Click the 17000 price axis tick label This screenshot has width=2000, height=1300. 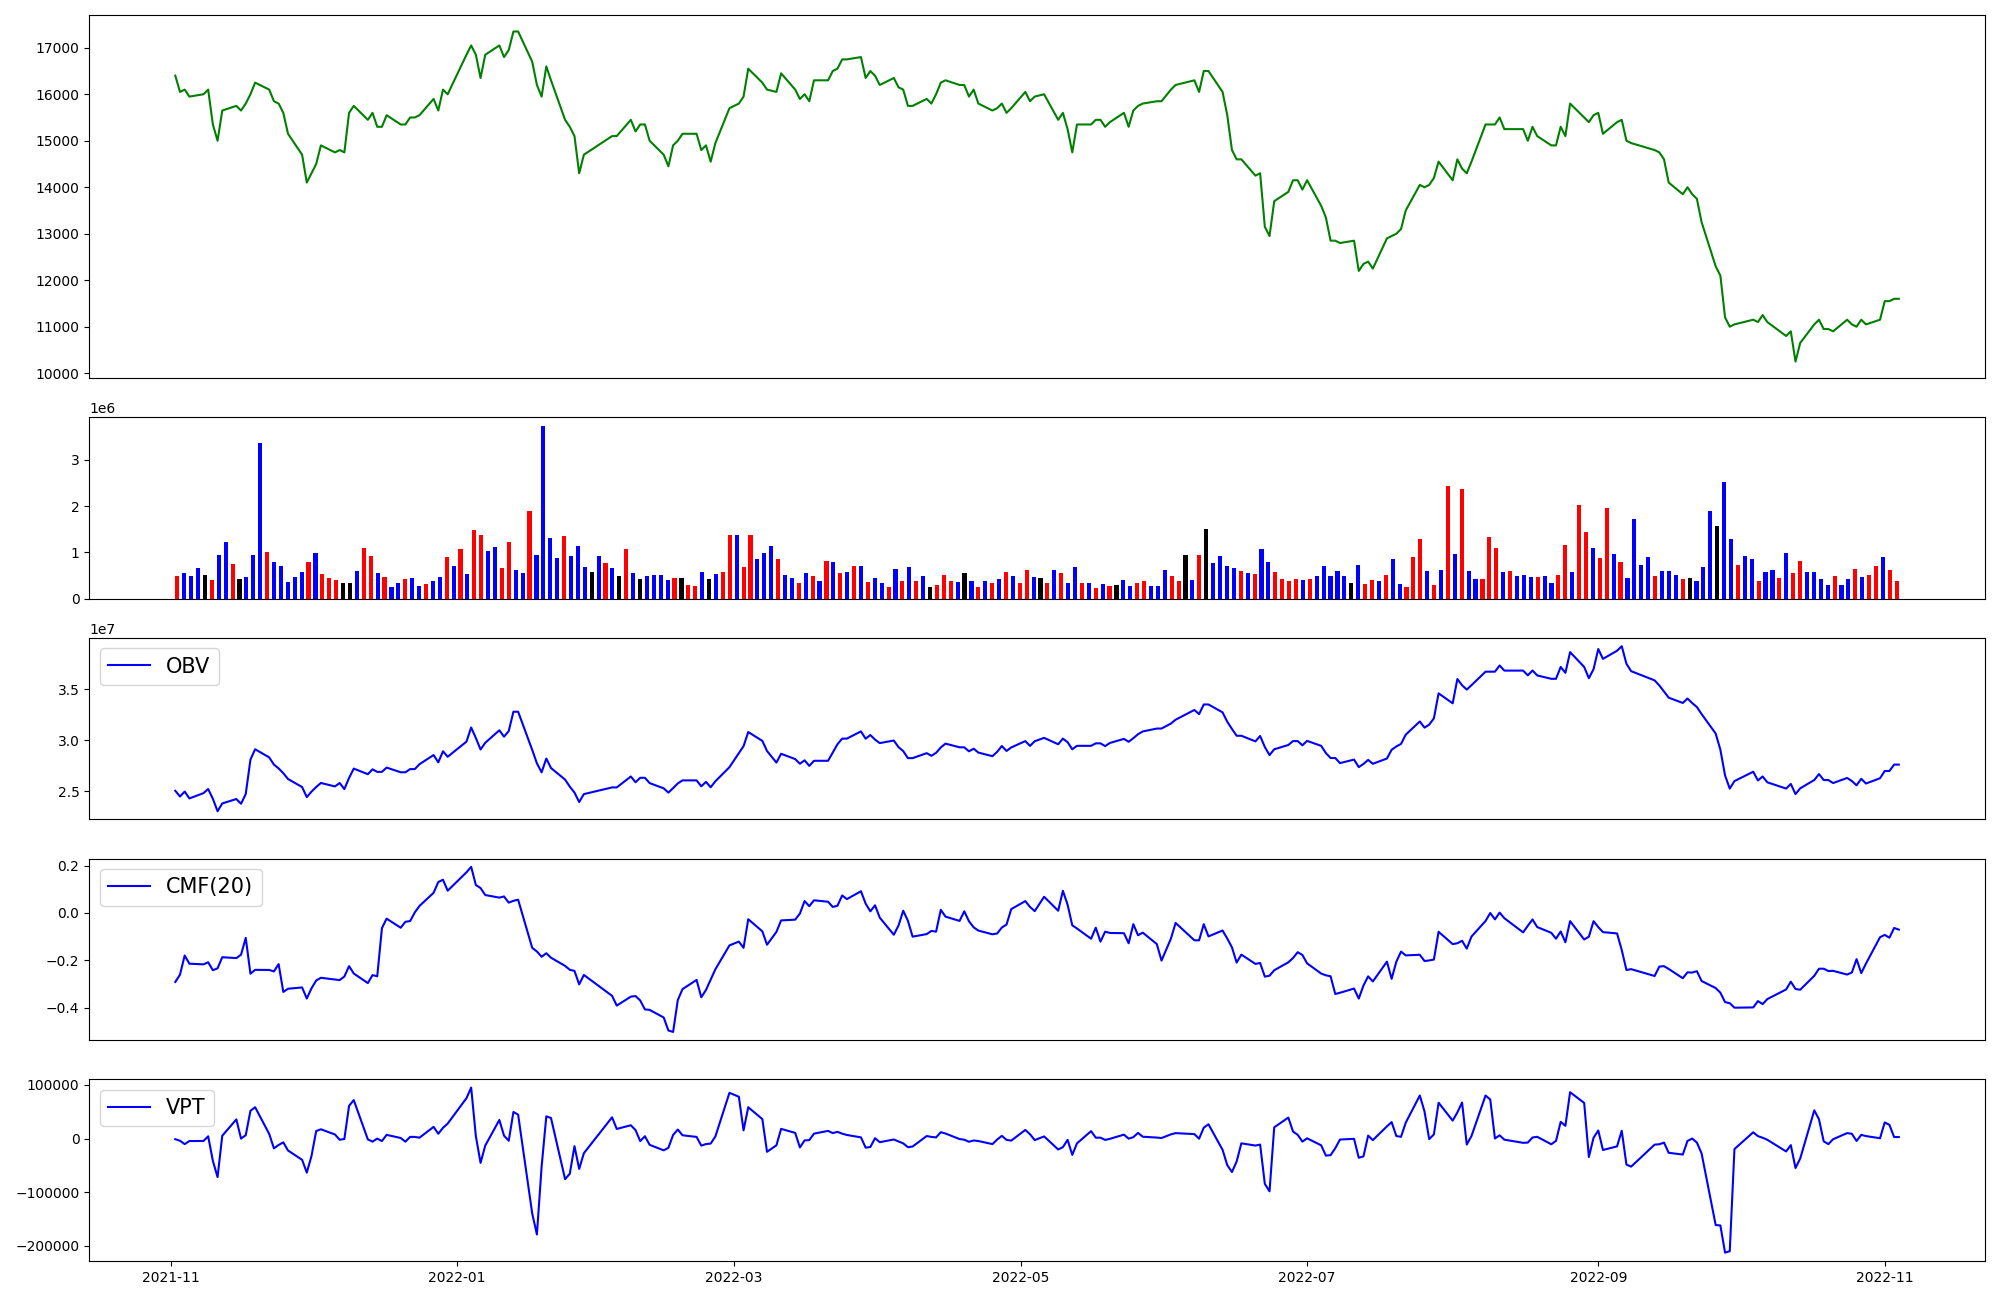57,48
